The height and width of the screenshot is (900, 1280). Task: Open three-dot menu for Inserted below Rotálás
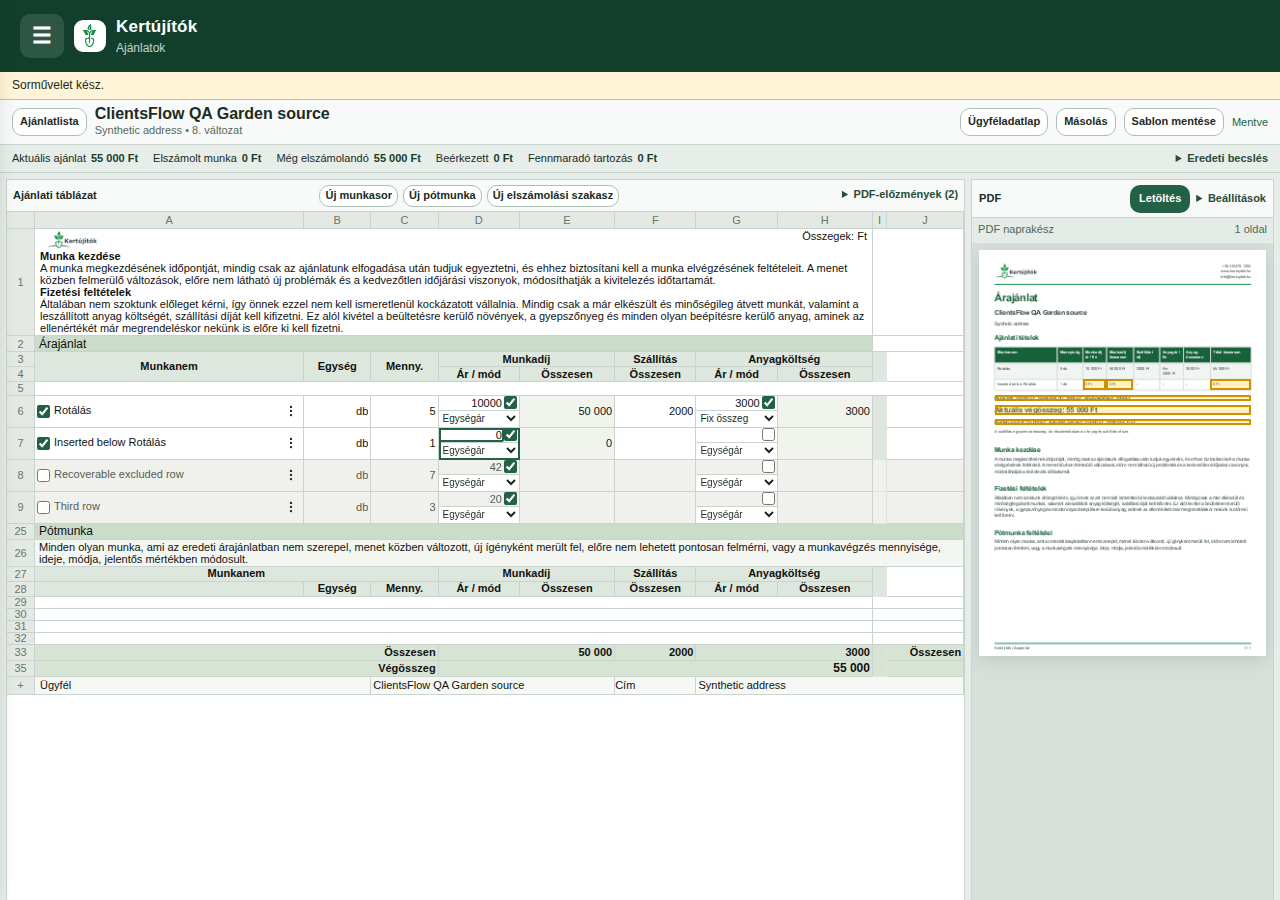coord(291,443)
